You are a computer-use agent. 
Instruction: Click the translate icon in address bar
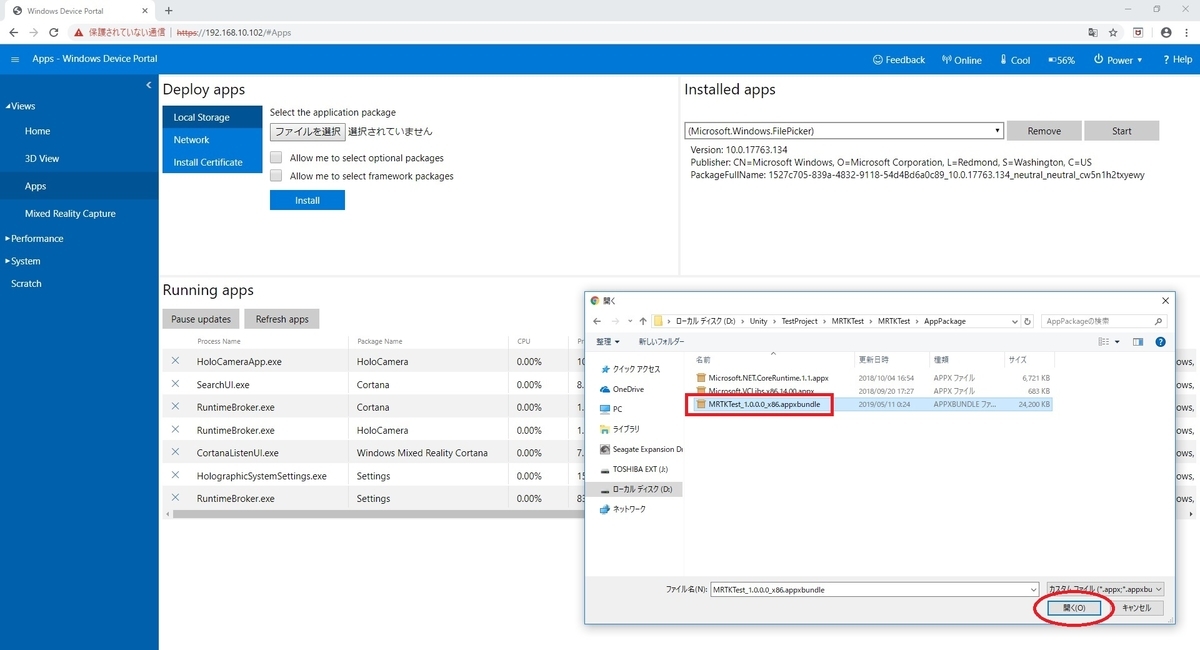[1092, 32]
